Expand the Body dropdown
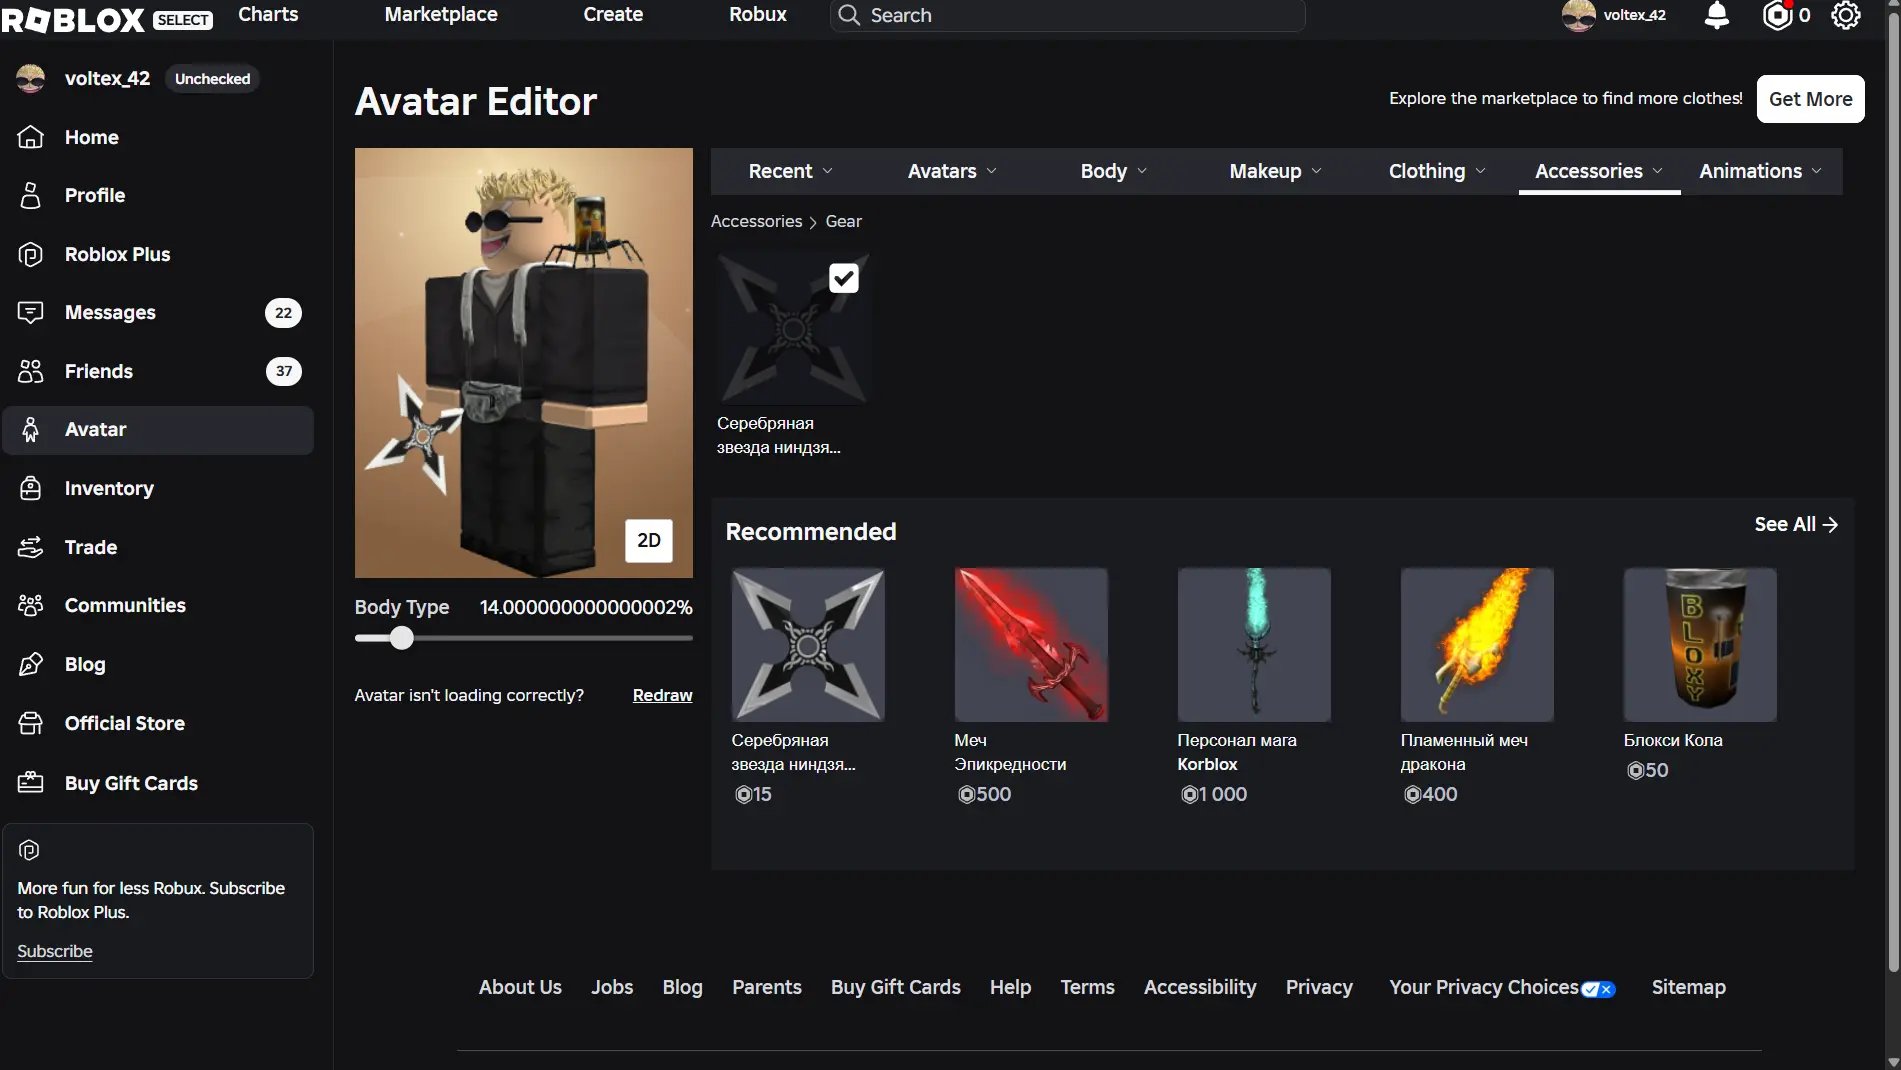 [1114, 171]
